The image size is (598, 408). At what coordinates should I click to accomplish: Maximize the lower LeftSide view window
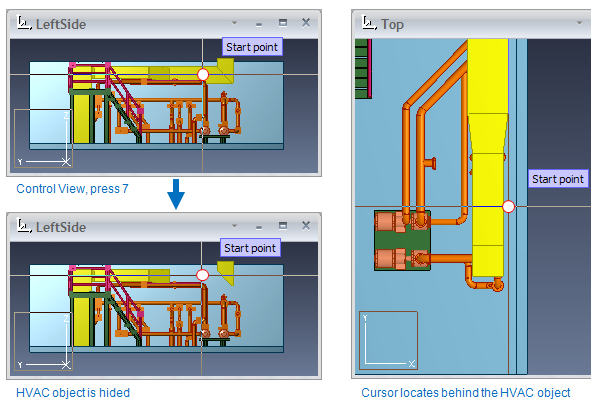[283, 226]
